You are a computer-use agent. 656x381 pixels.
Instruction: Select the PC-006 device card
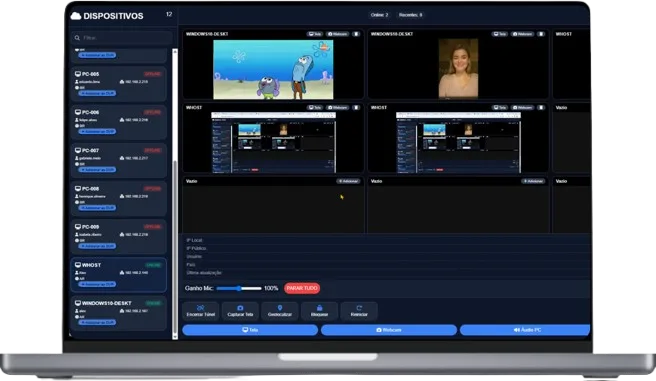pos(118,122)
